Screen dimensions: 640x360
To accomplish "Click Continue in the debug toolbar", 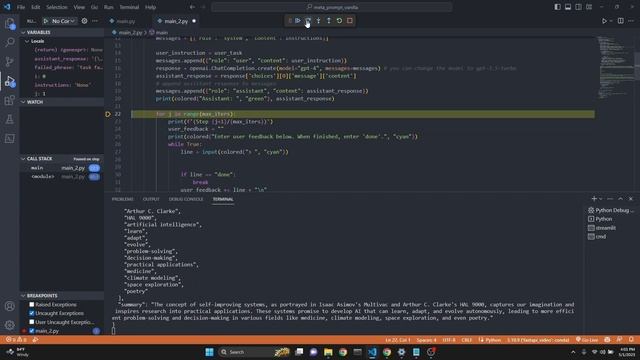I will [298, 20].
